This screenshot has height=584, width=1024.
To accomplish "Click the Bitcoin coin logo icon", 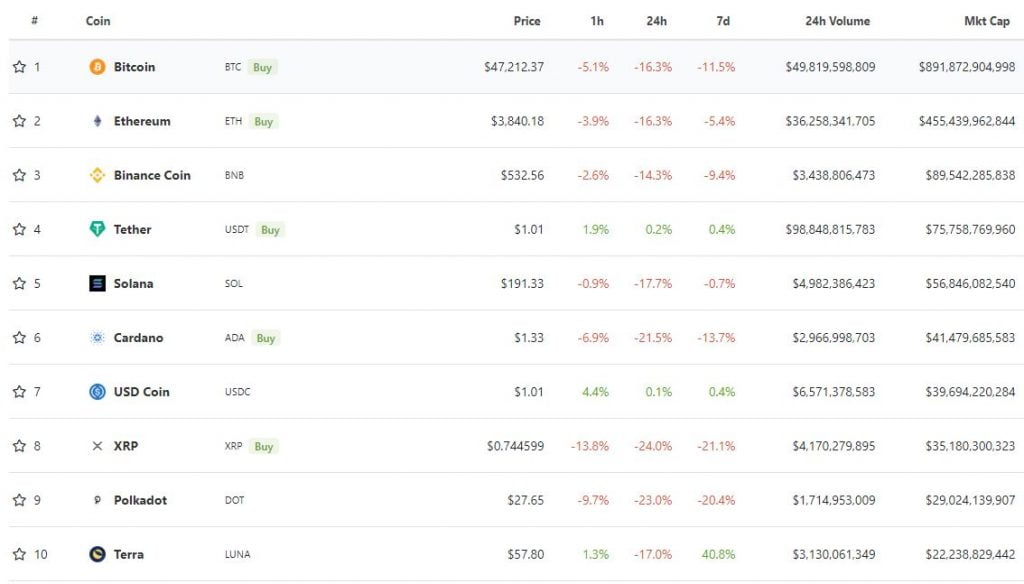I will pos(97,67).
